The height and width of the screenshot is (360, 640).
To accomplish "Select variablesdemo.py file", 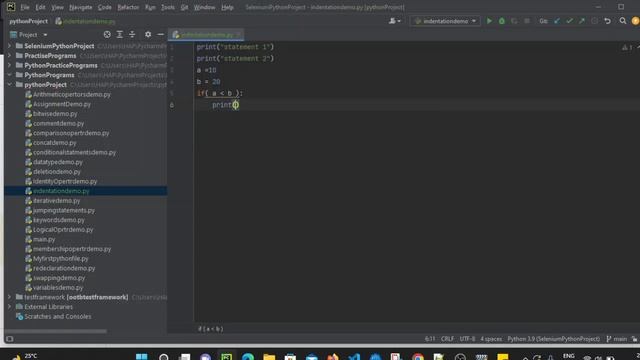I will coord(58,287).
